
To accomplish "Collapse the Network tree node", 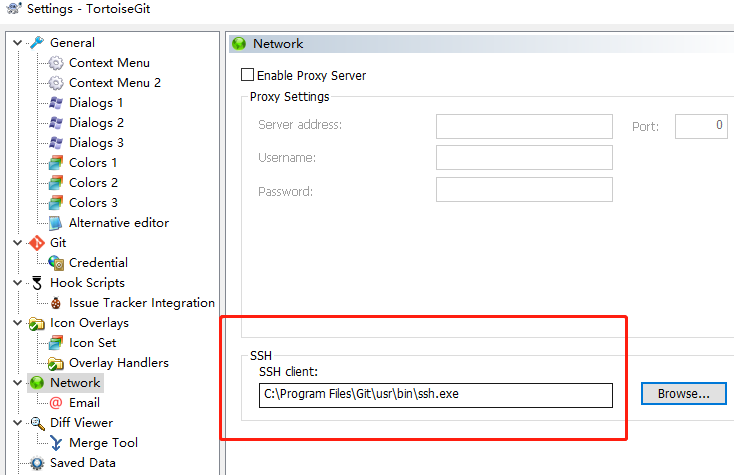I will pos(18,383).
